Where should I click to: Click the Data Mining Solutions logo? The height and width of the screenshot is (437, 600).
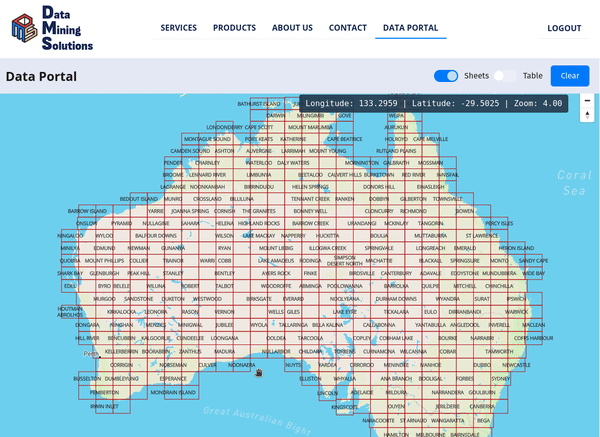52,28
